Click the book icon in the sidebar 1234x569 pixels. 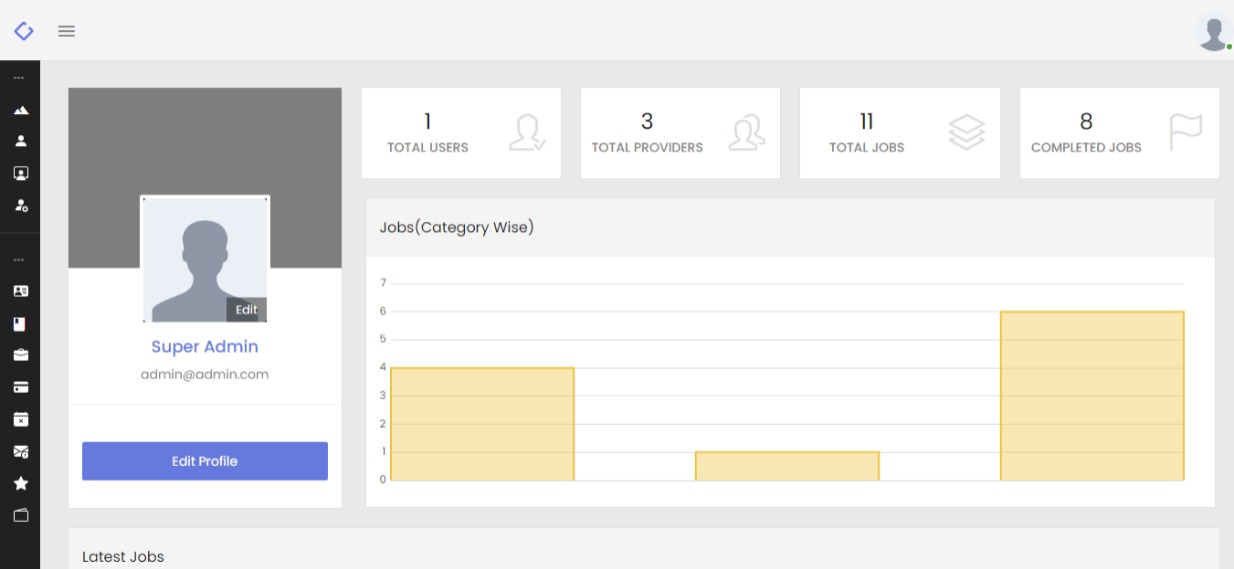pyautogui.click(x=20, y=323)
